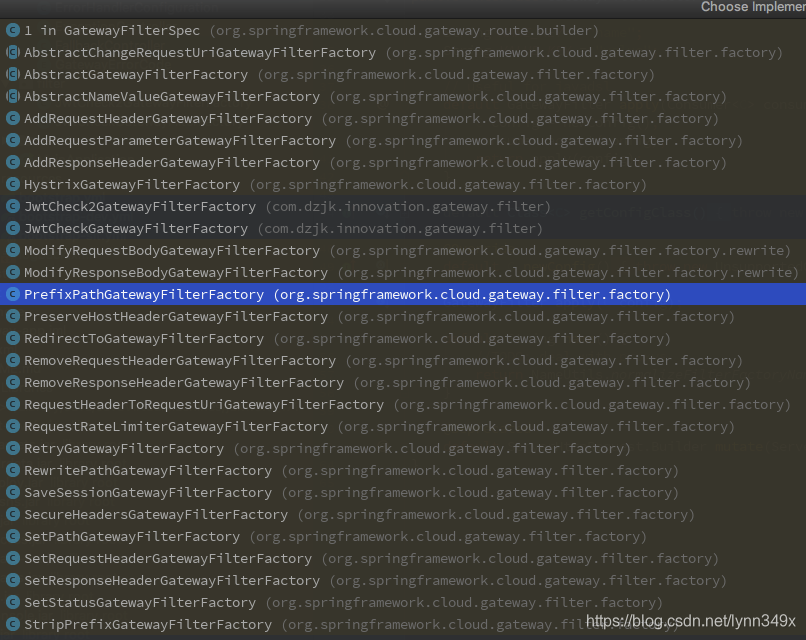Viewport: 806px width, 640px height.
Task: Pick AbstractNameValueGatewayFilterFactory entry
Action: click(x=403, y=96)
